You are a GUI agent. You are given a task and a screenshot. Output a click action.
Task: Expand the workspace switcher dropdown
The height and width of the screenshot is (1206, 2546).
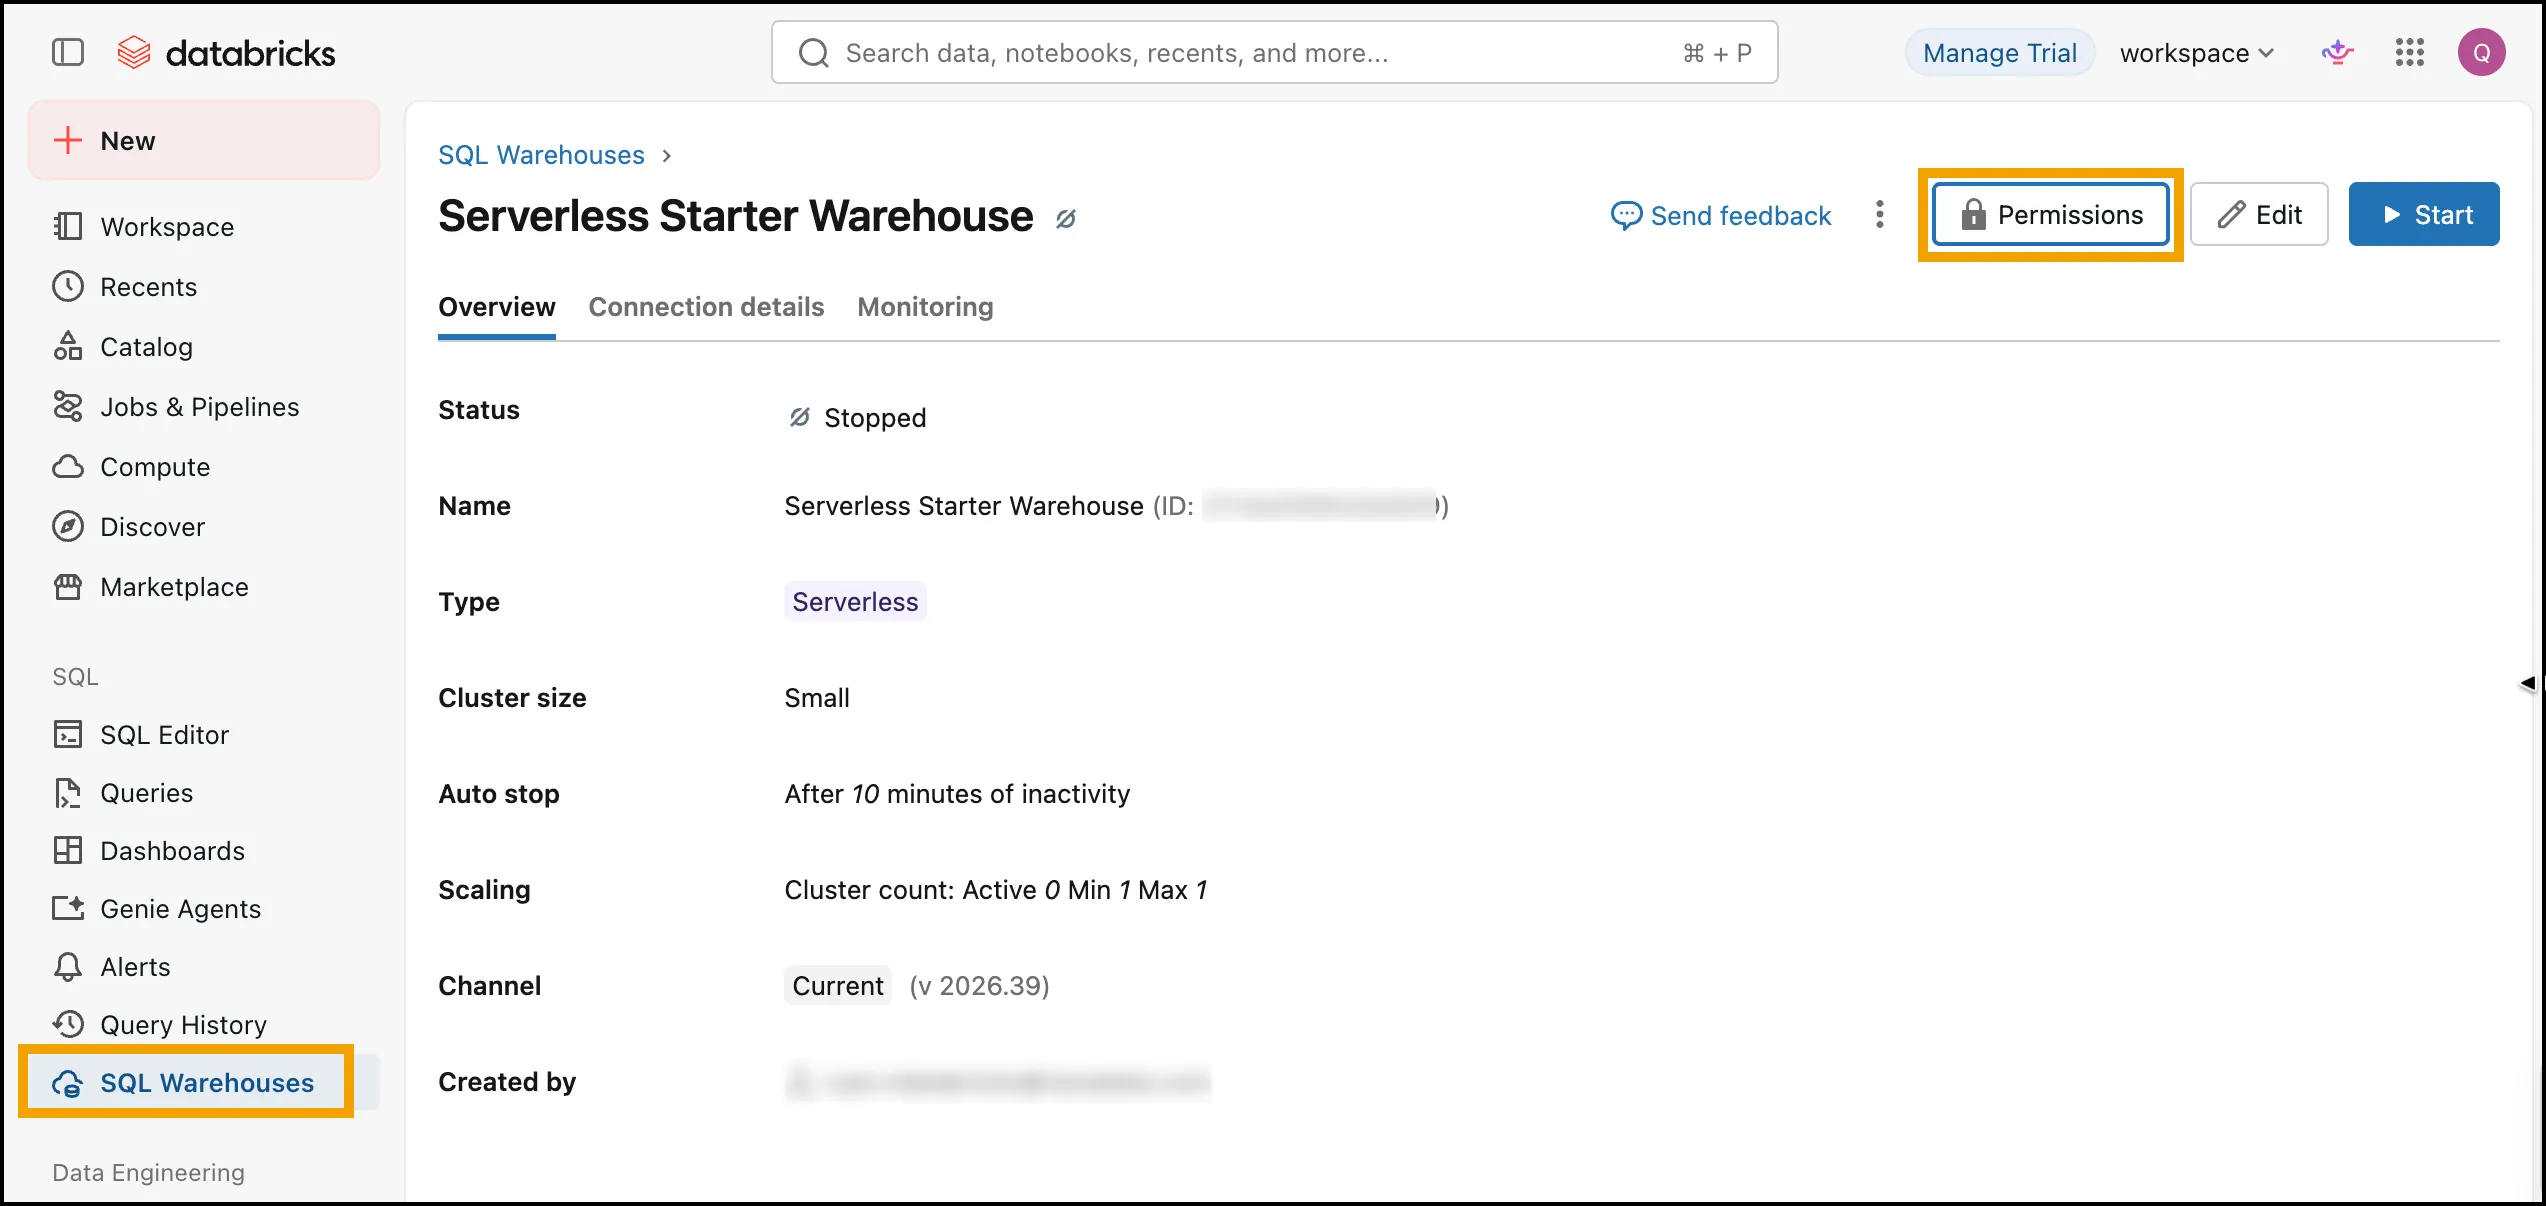point(2197,53)
